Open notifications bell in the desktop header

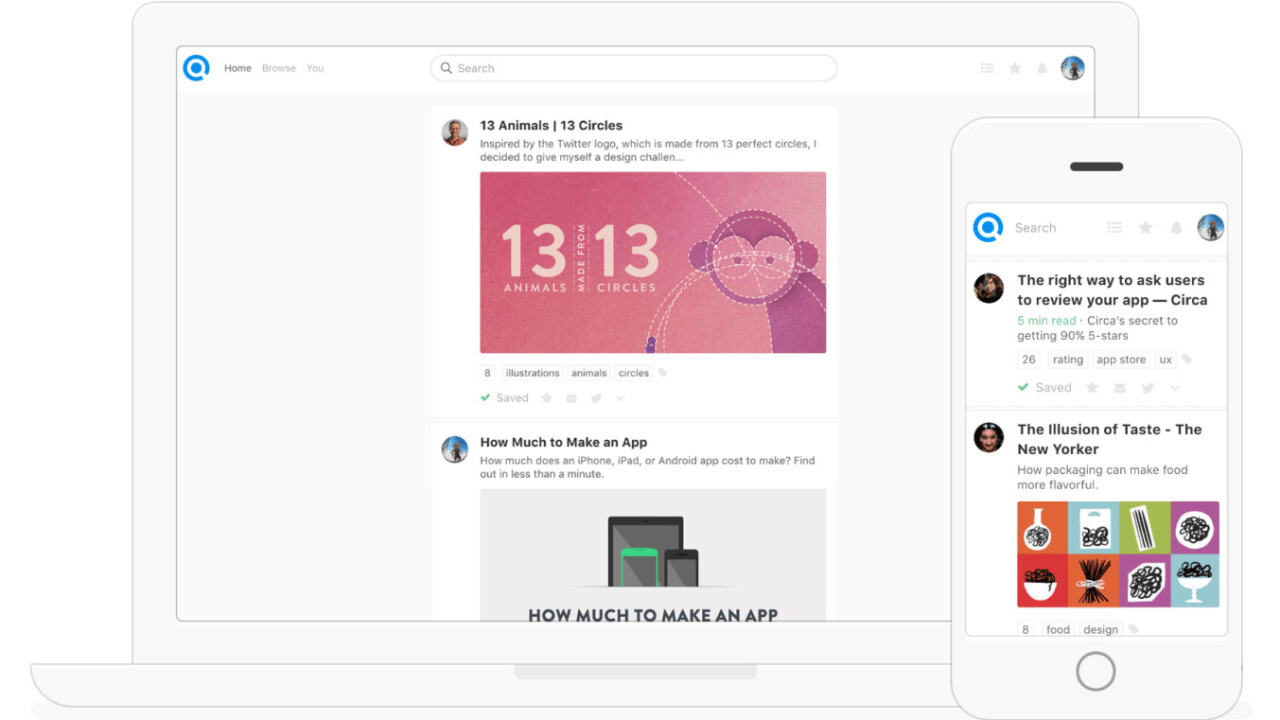pyautogui.click(x=1042, y=68)
